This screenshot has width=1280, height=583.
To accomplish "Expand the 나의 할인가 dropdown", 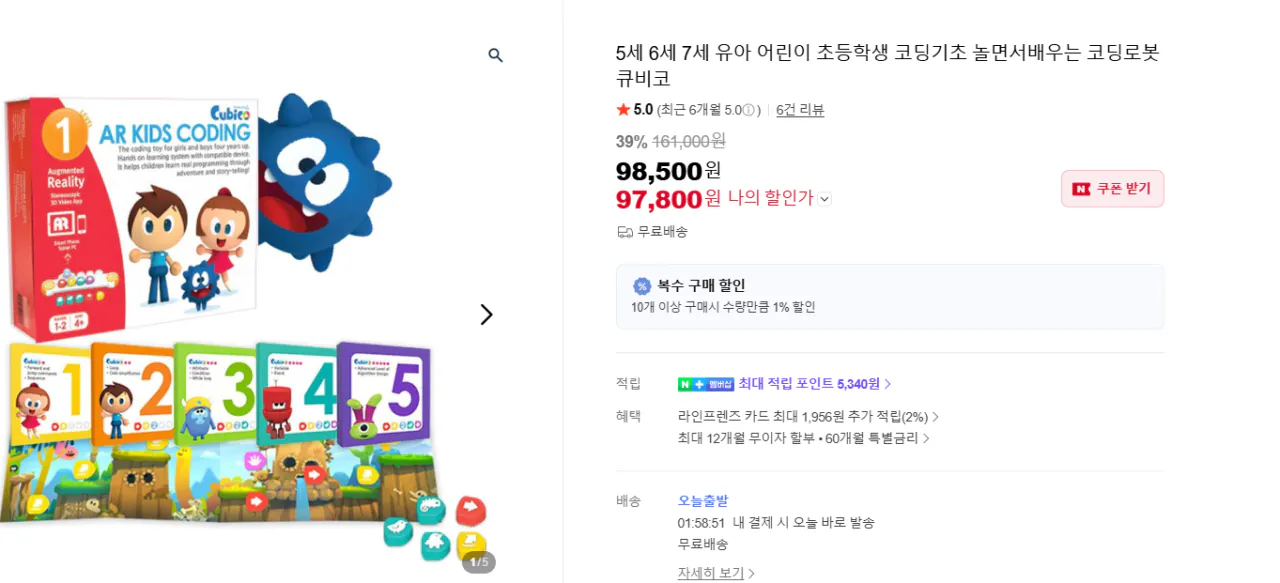I will (824, 198).
